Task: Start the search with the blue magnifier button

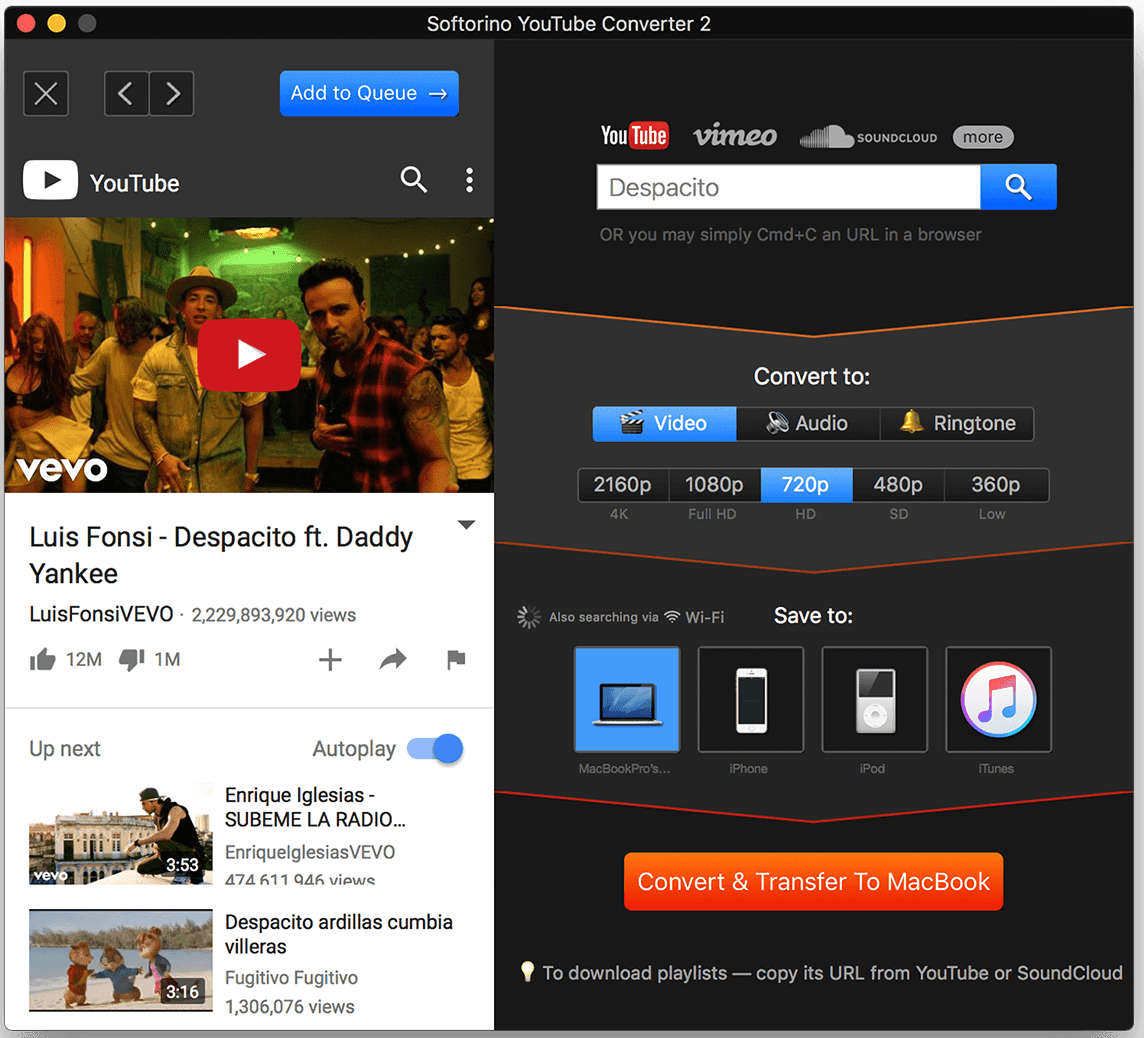Action: [x=1018, y=187]
